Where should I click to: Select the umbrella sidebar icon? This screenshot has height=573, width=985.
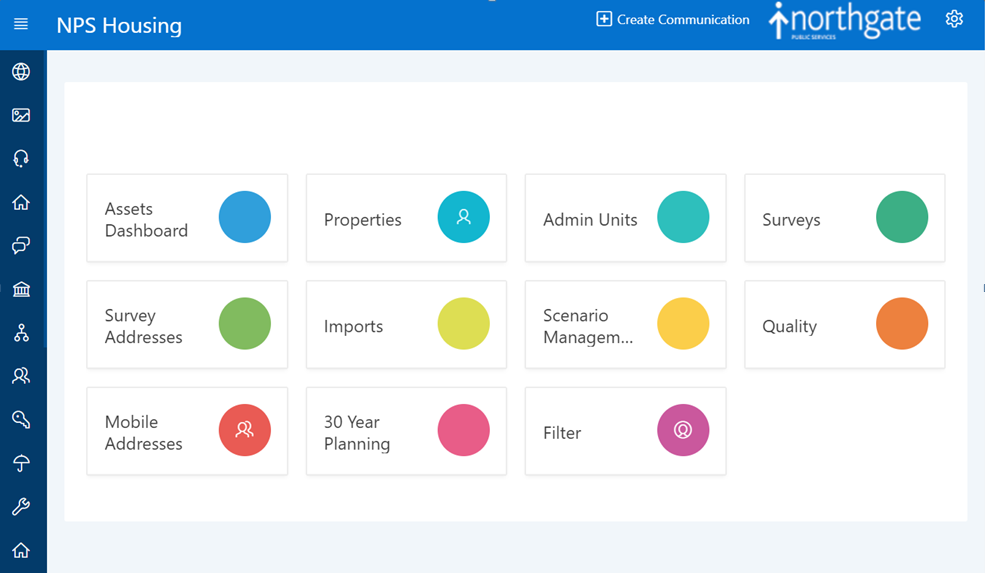pyautogui.click(x=21, y=463)
